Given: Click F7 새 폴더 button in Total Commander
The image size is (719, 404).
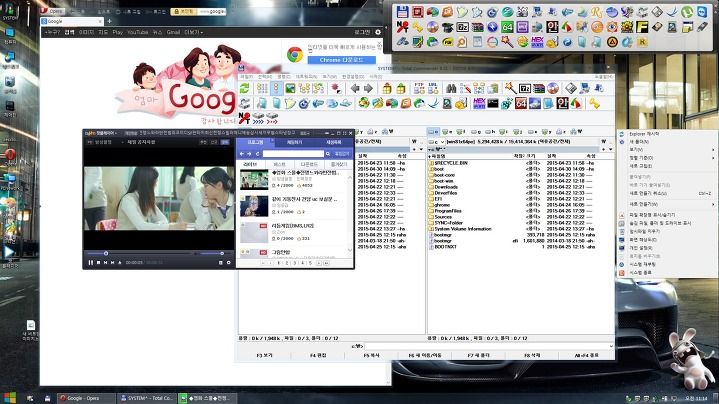Looking at the screenshot, I should tap(479, 355).
